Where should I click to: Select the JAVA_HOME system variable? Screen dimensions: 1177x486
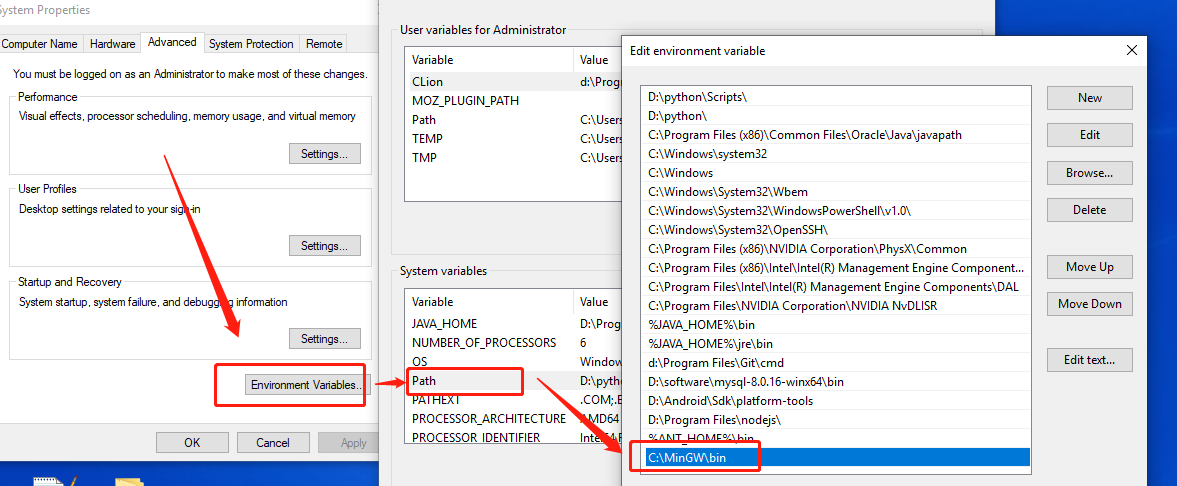coord(513,324)
